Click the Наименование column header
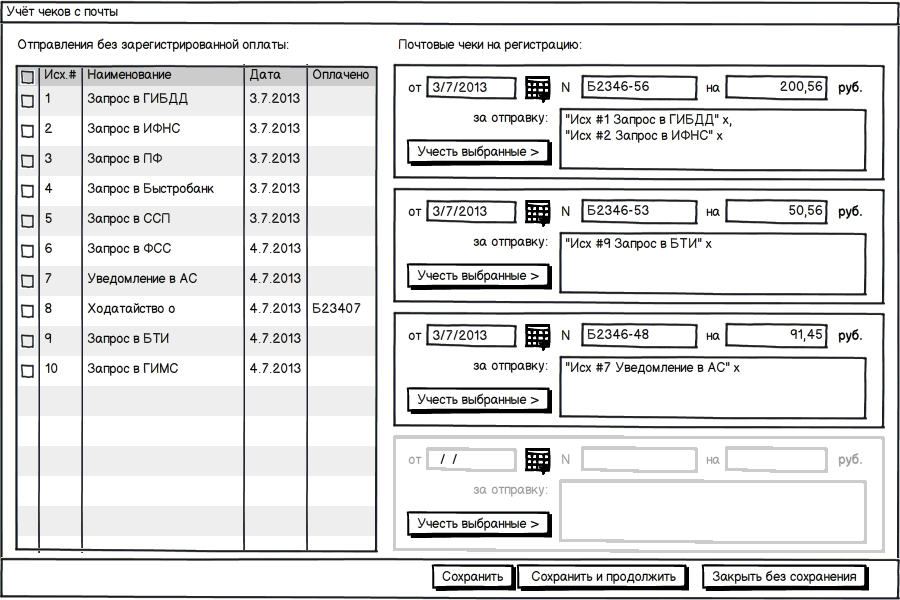The height and width of the screenshot is (600, 900). [129, 75]
